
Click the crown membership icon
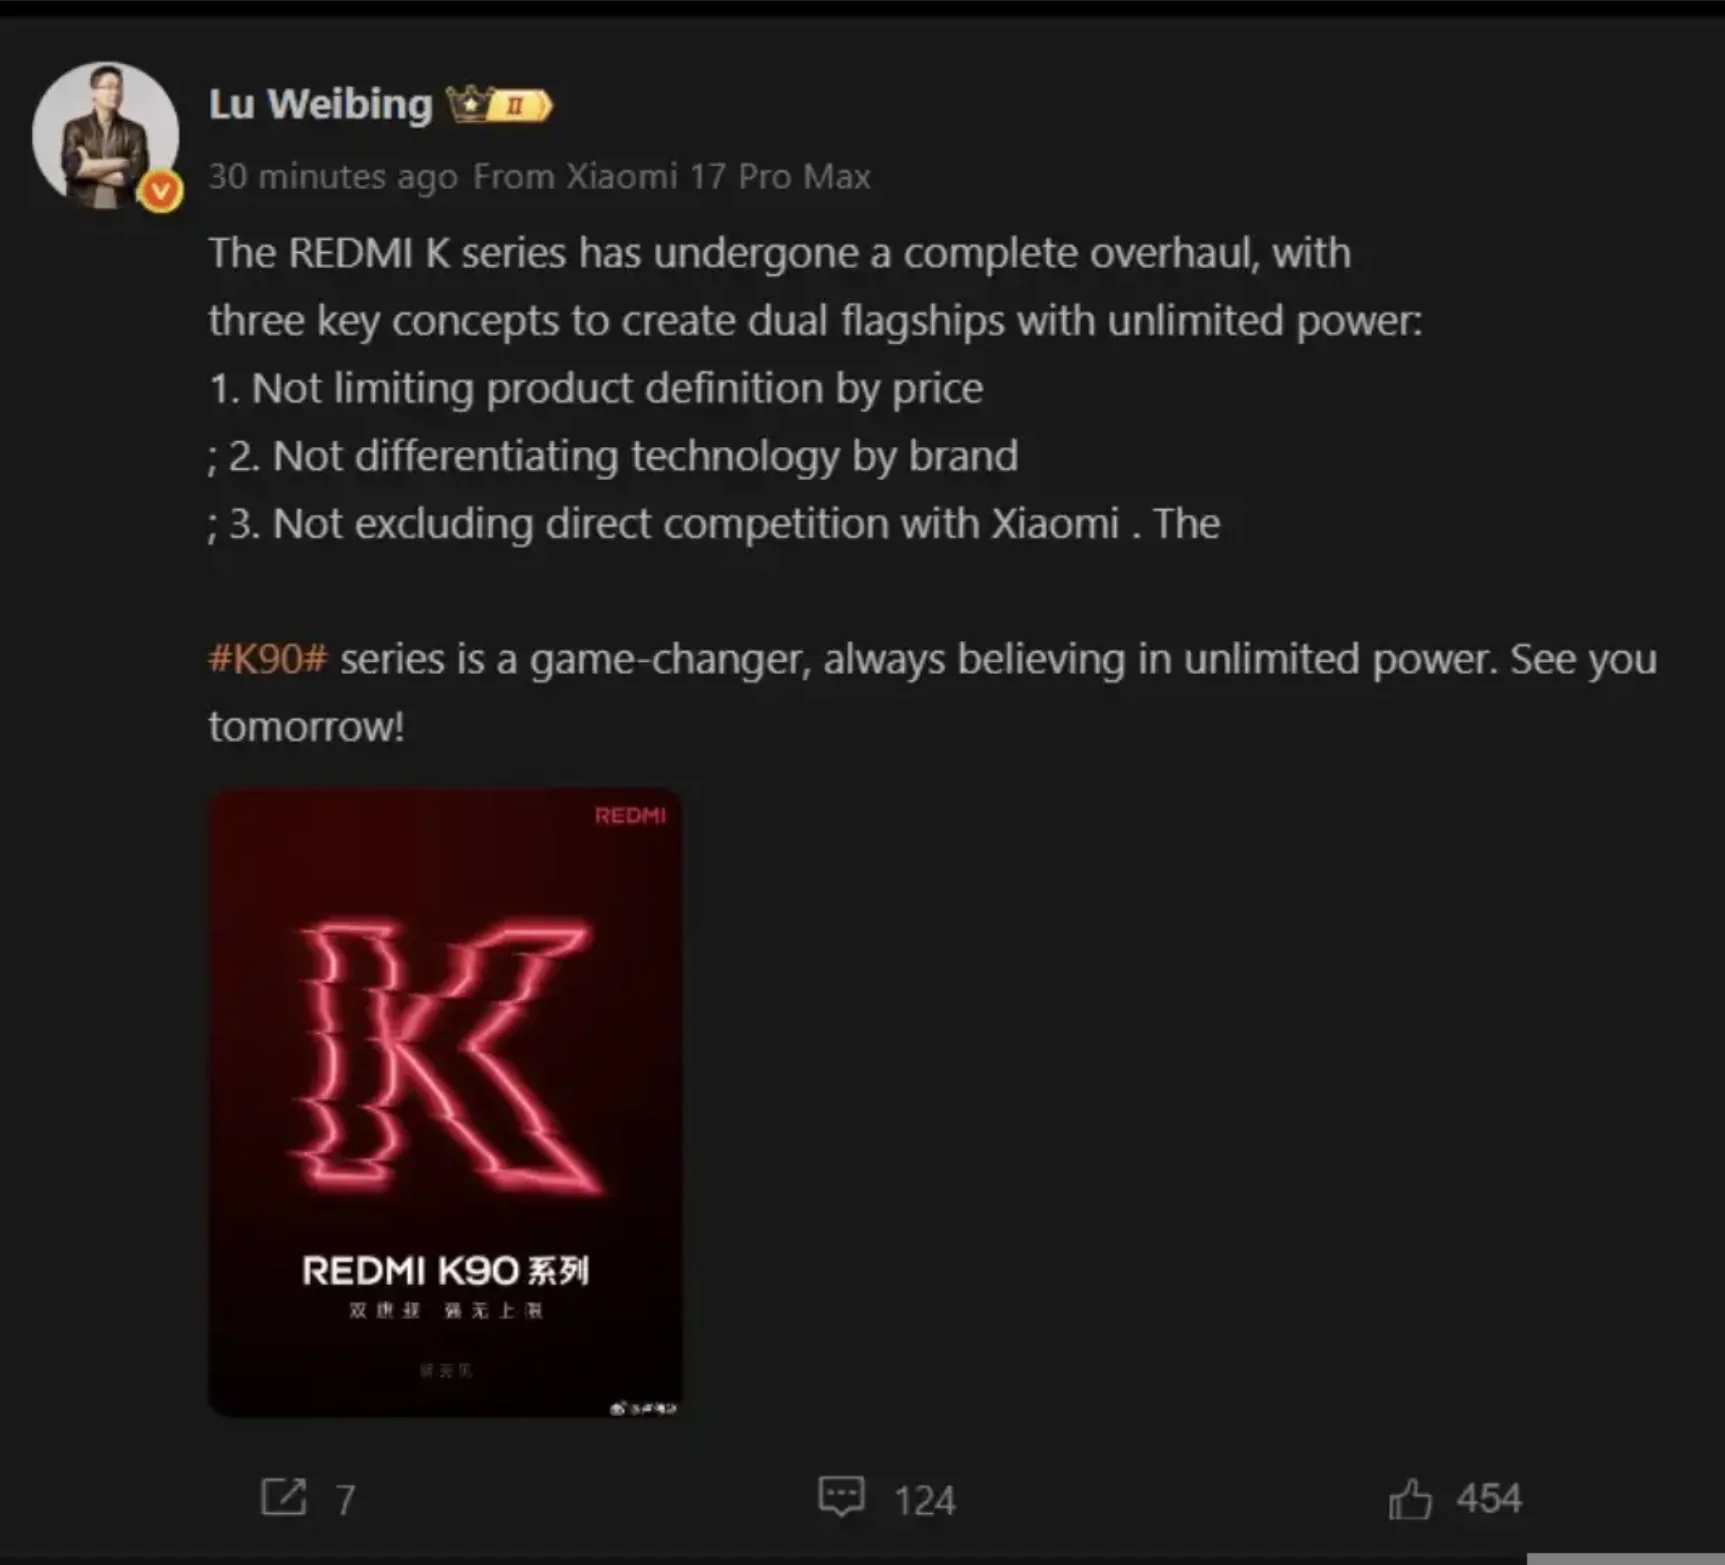click(x=466, y=104)
